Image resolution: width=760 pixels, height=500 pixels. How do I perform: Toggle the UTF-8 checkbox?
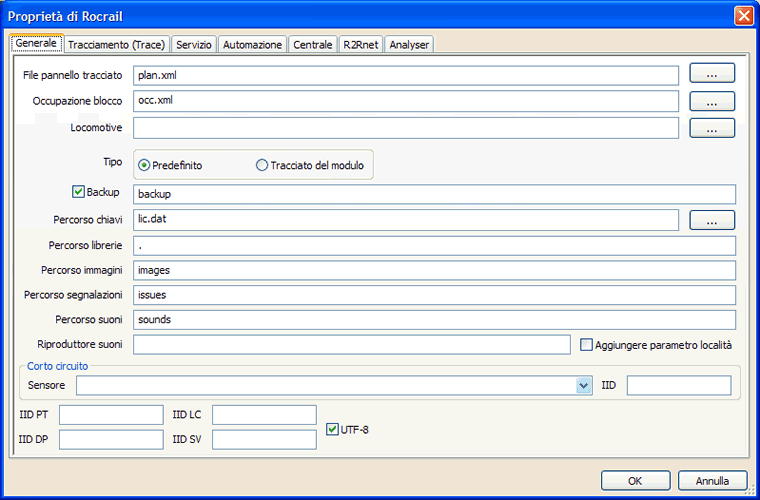[x=334, y=430]
